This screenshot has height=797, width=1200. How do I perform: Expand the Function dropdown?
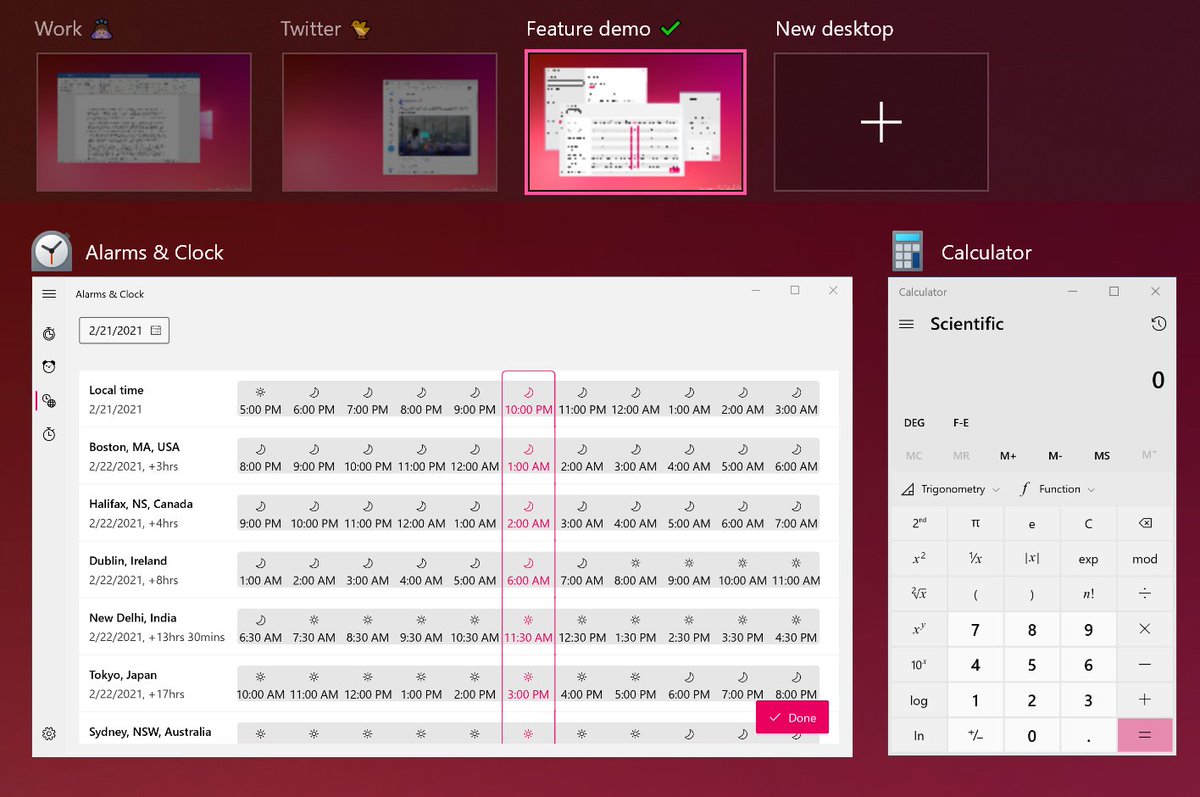(1058, 489)
